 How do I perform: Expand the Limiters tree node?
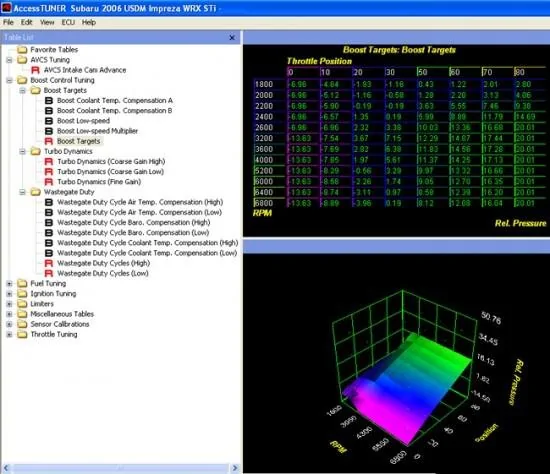point(9,304)
